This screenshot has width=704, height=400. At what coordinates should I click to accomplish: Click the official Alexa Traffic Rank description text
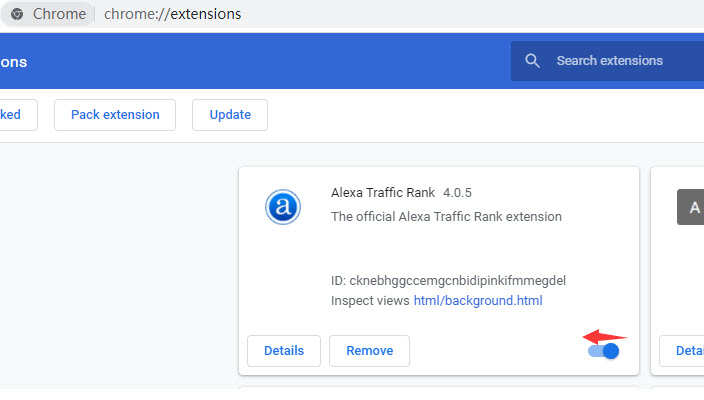446,217
